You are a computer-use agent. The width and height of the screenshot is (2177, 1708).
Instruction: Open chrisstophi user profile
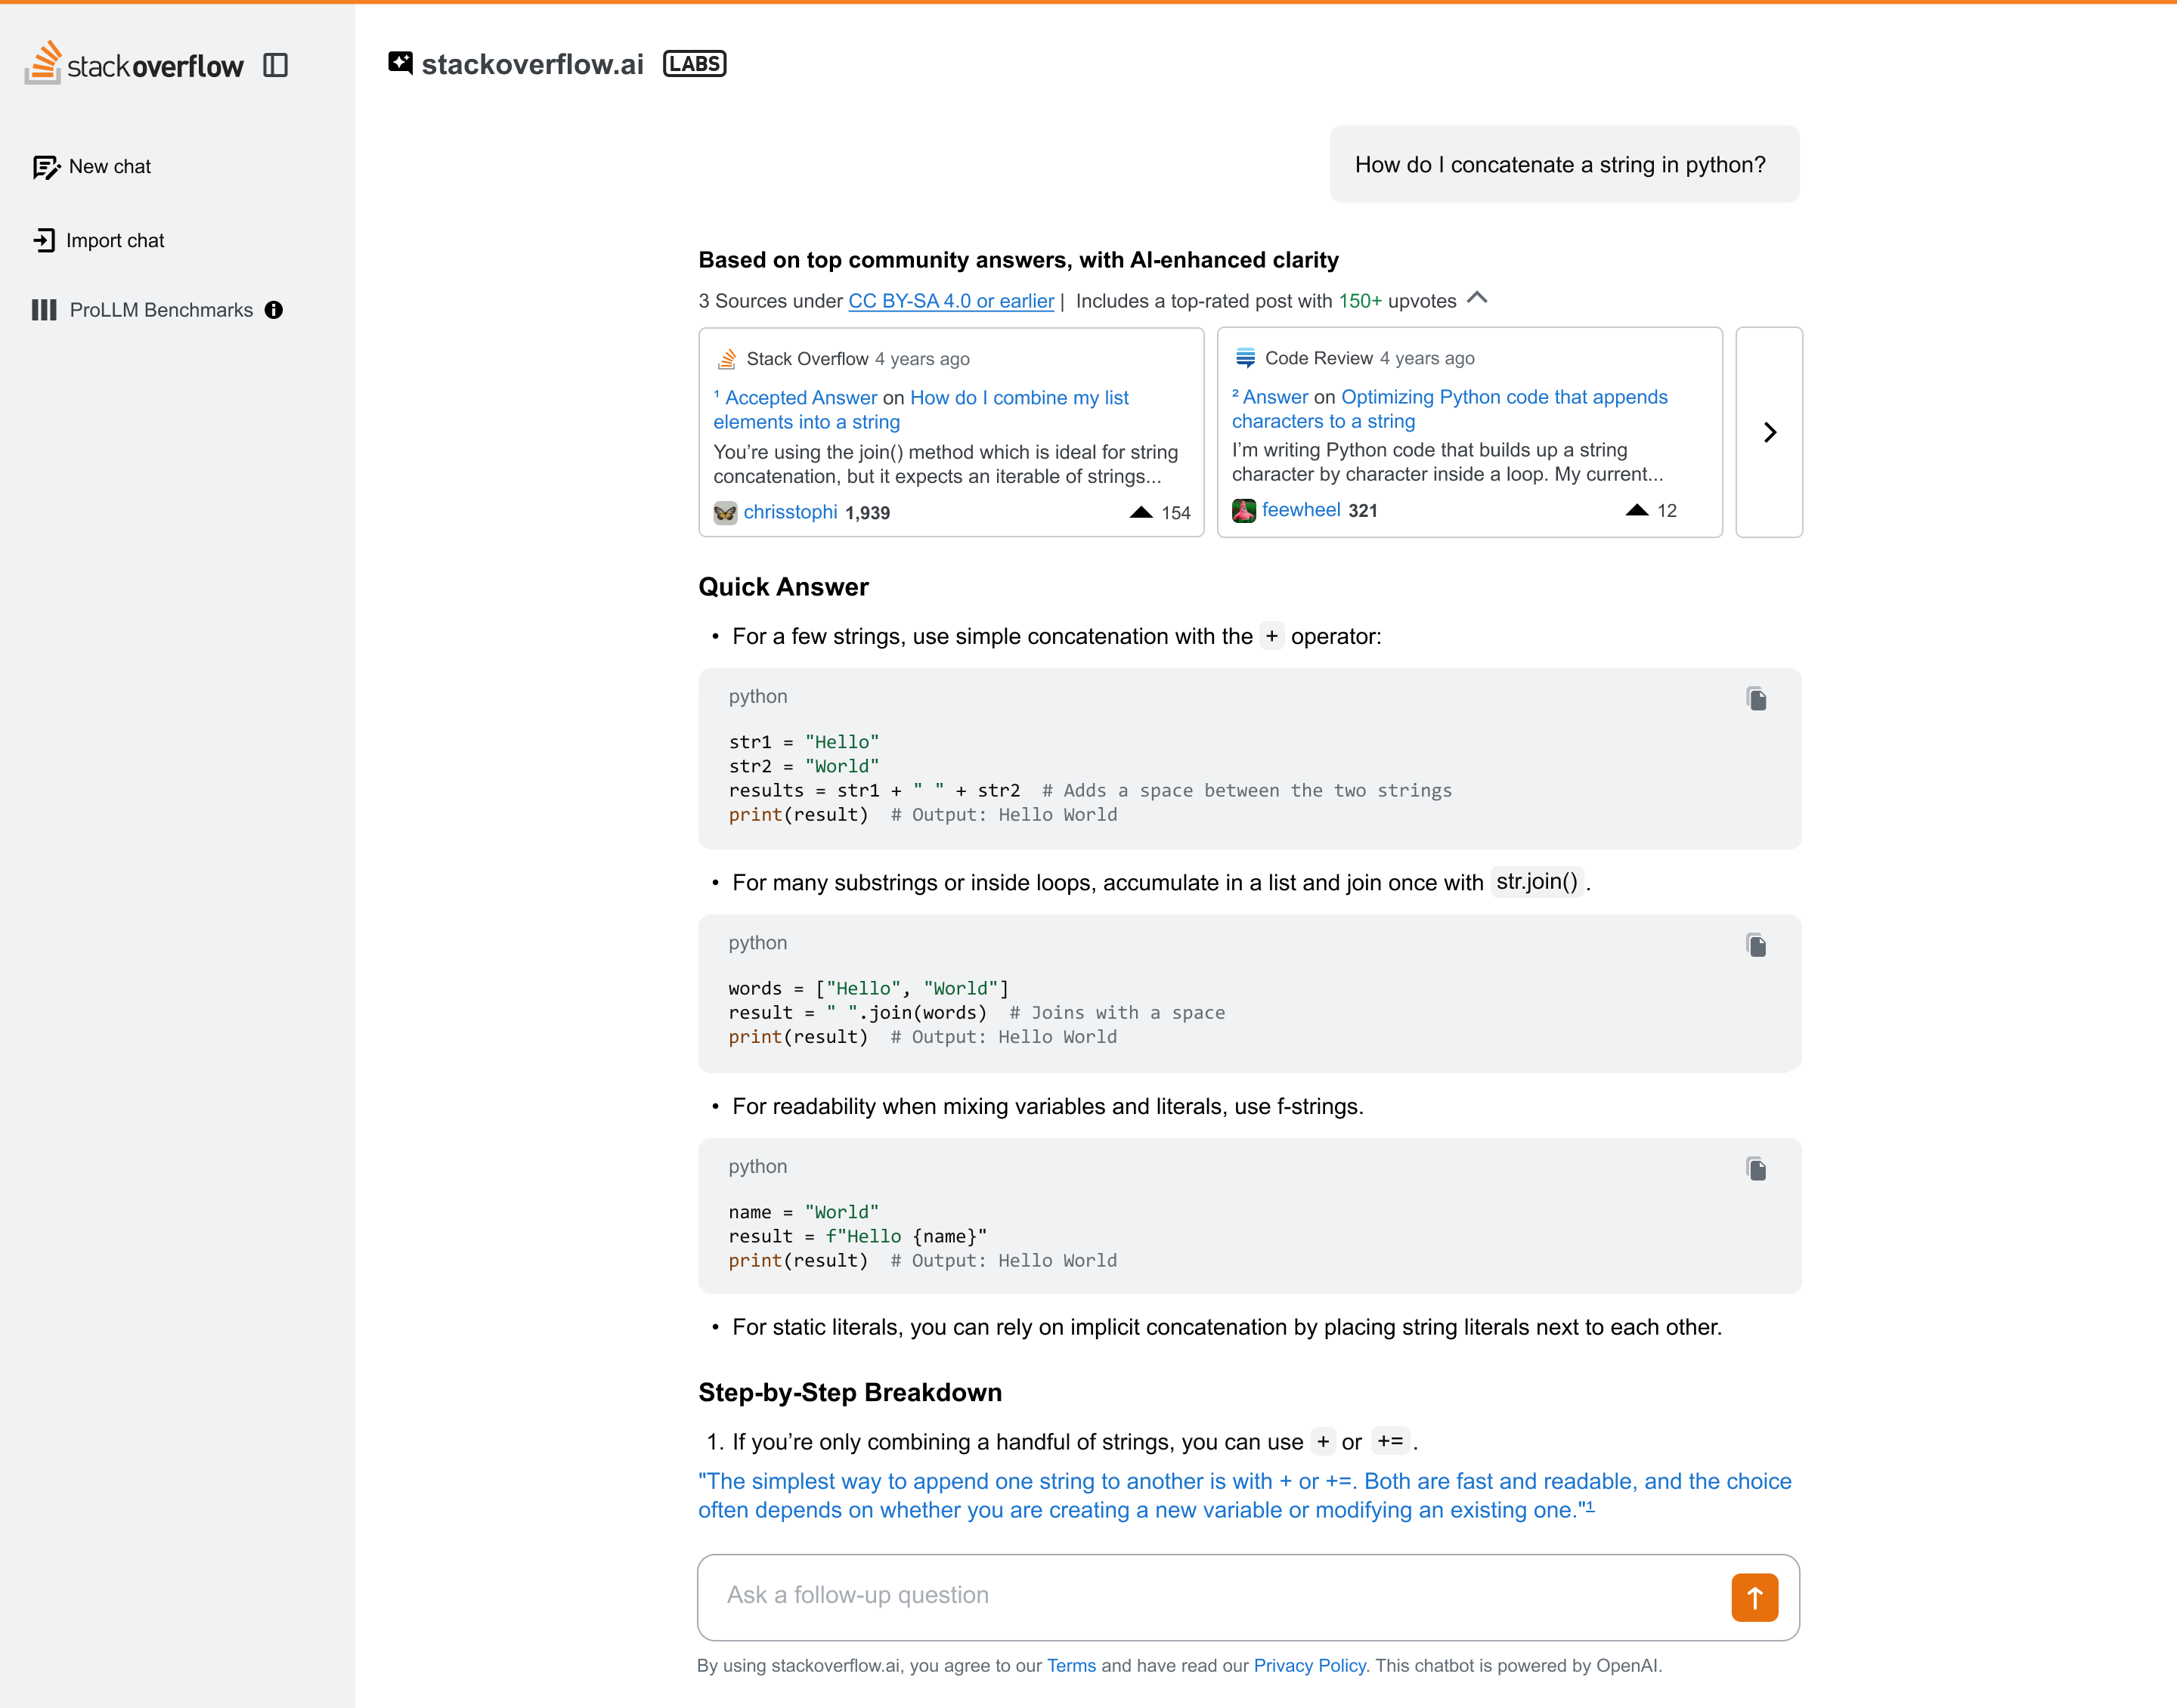point(789,512)
